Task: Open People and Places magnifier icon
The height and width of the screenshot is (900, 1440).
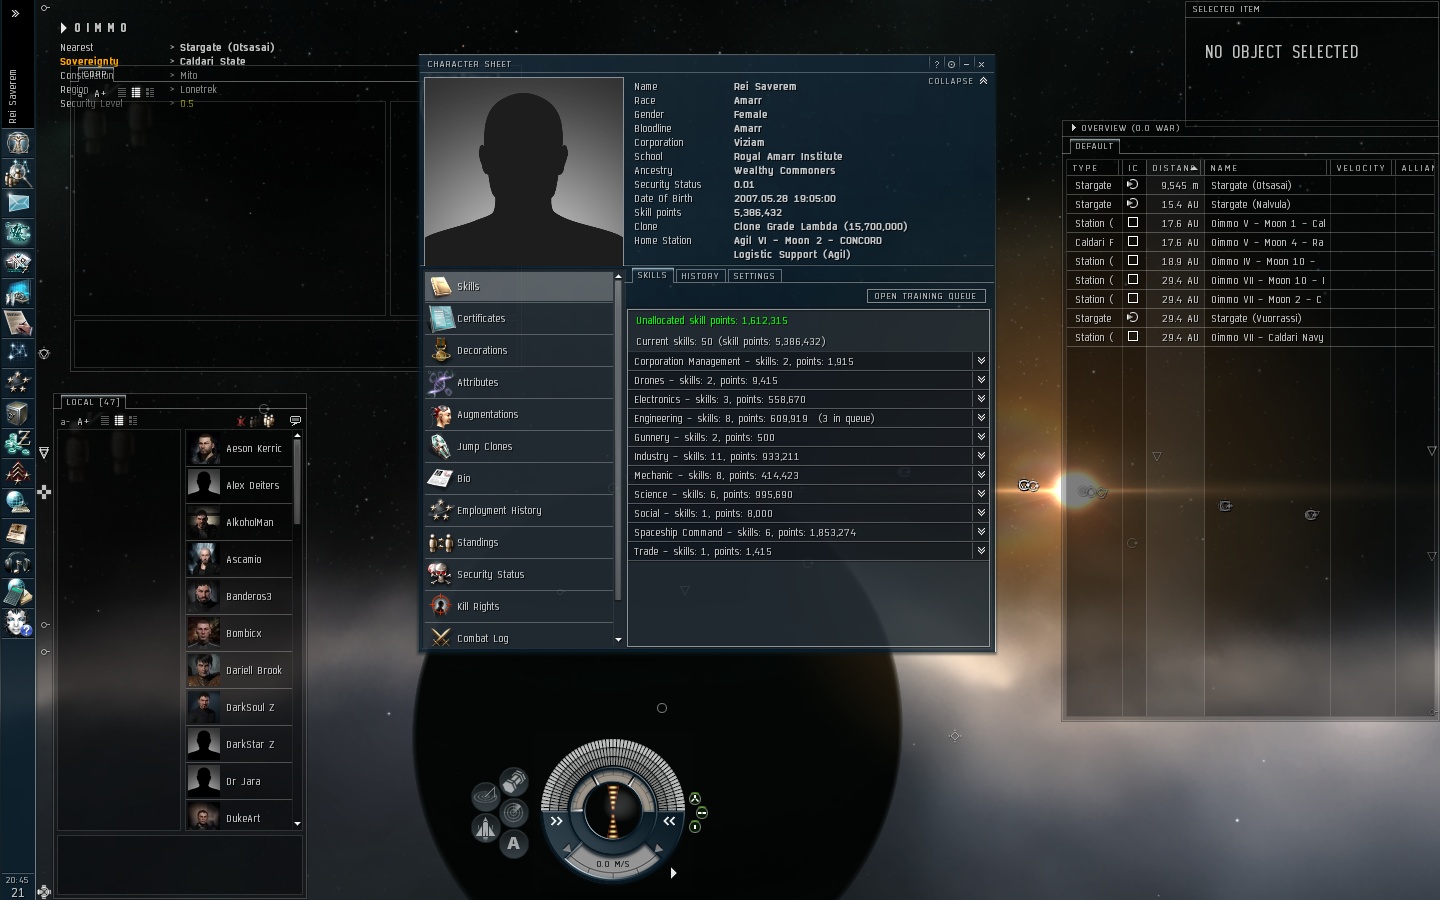Action: click(x=18, y=172)
